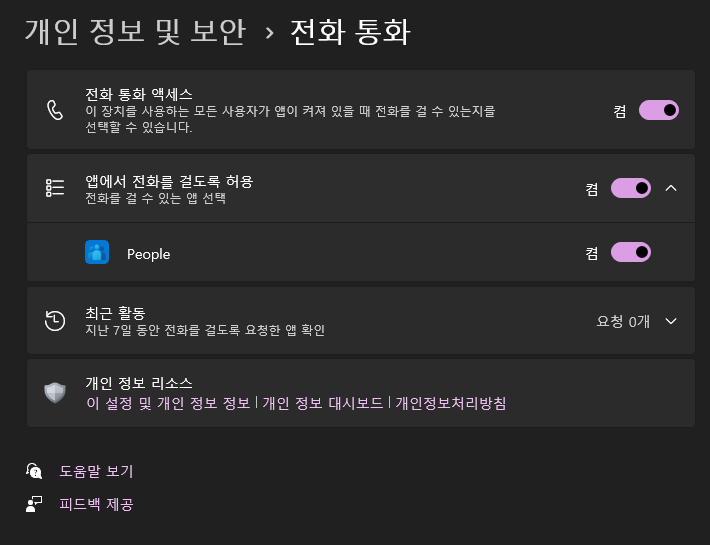Click the app list icon
This screenshot has width=710, height=545.
coord(55,188)
